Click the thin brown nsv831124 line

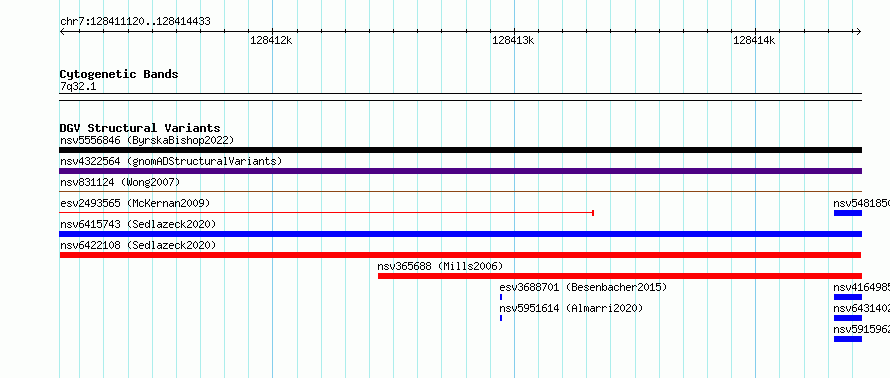[x=460, y=192]
